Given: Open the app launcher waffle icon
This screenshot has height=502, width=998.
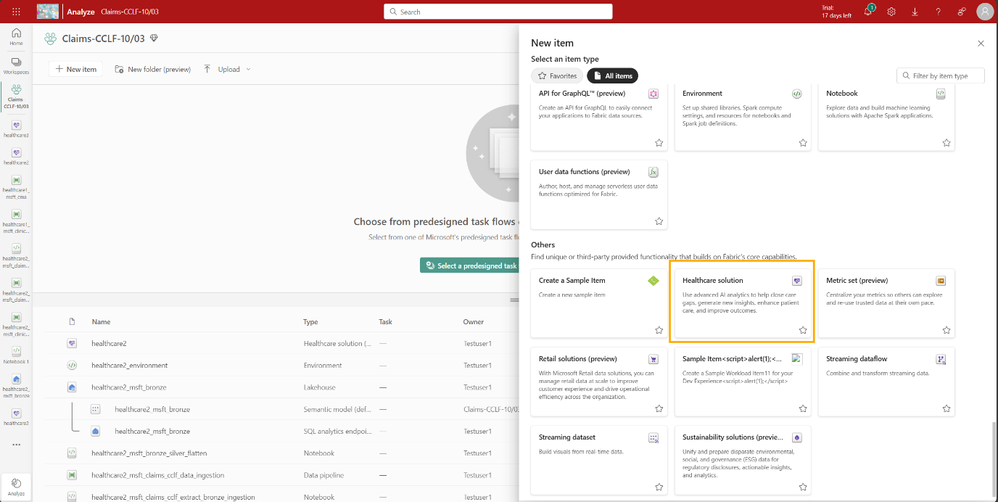Looking at the screenshot, I should 16,11.
